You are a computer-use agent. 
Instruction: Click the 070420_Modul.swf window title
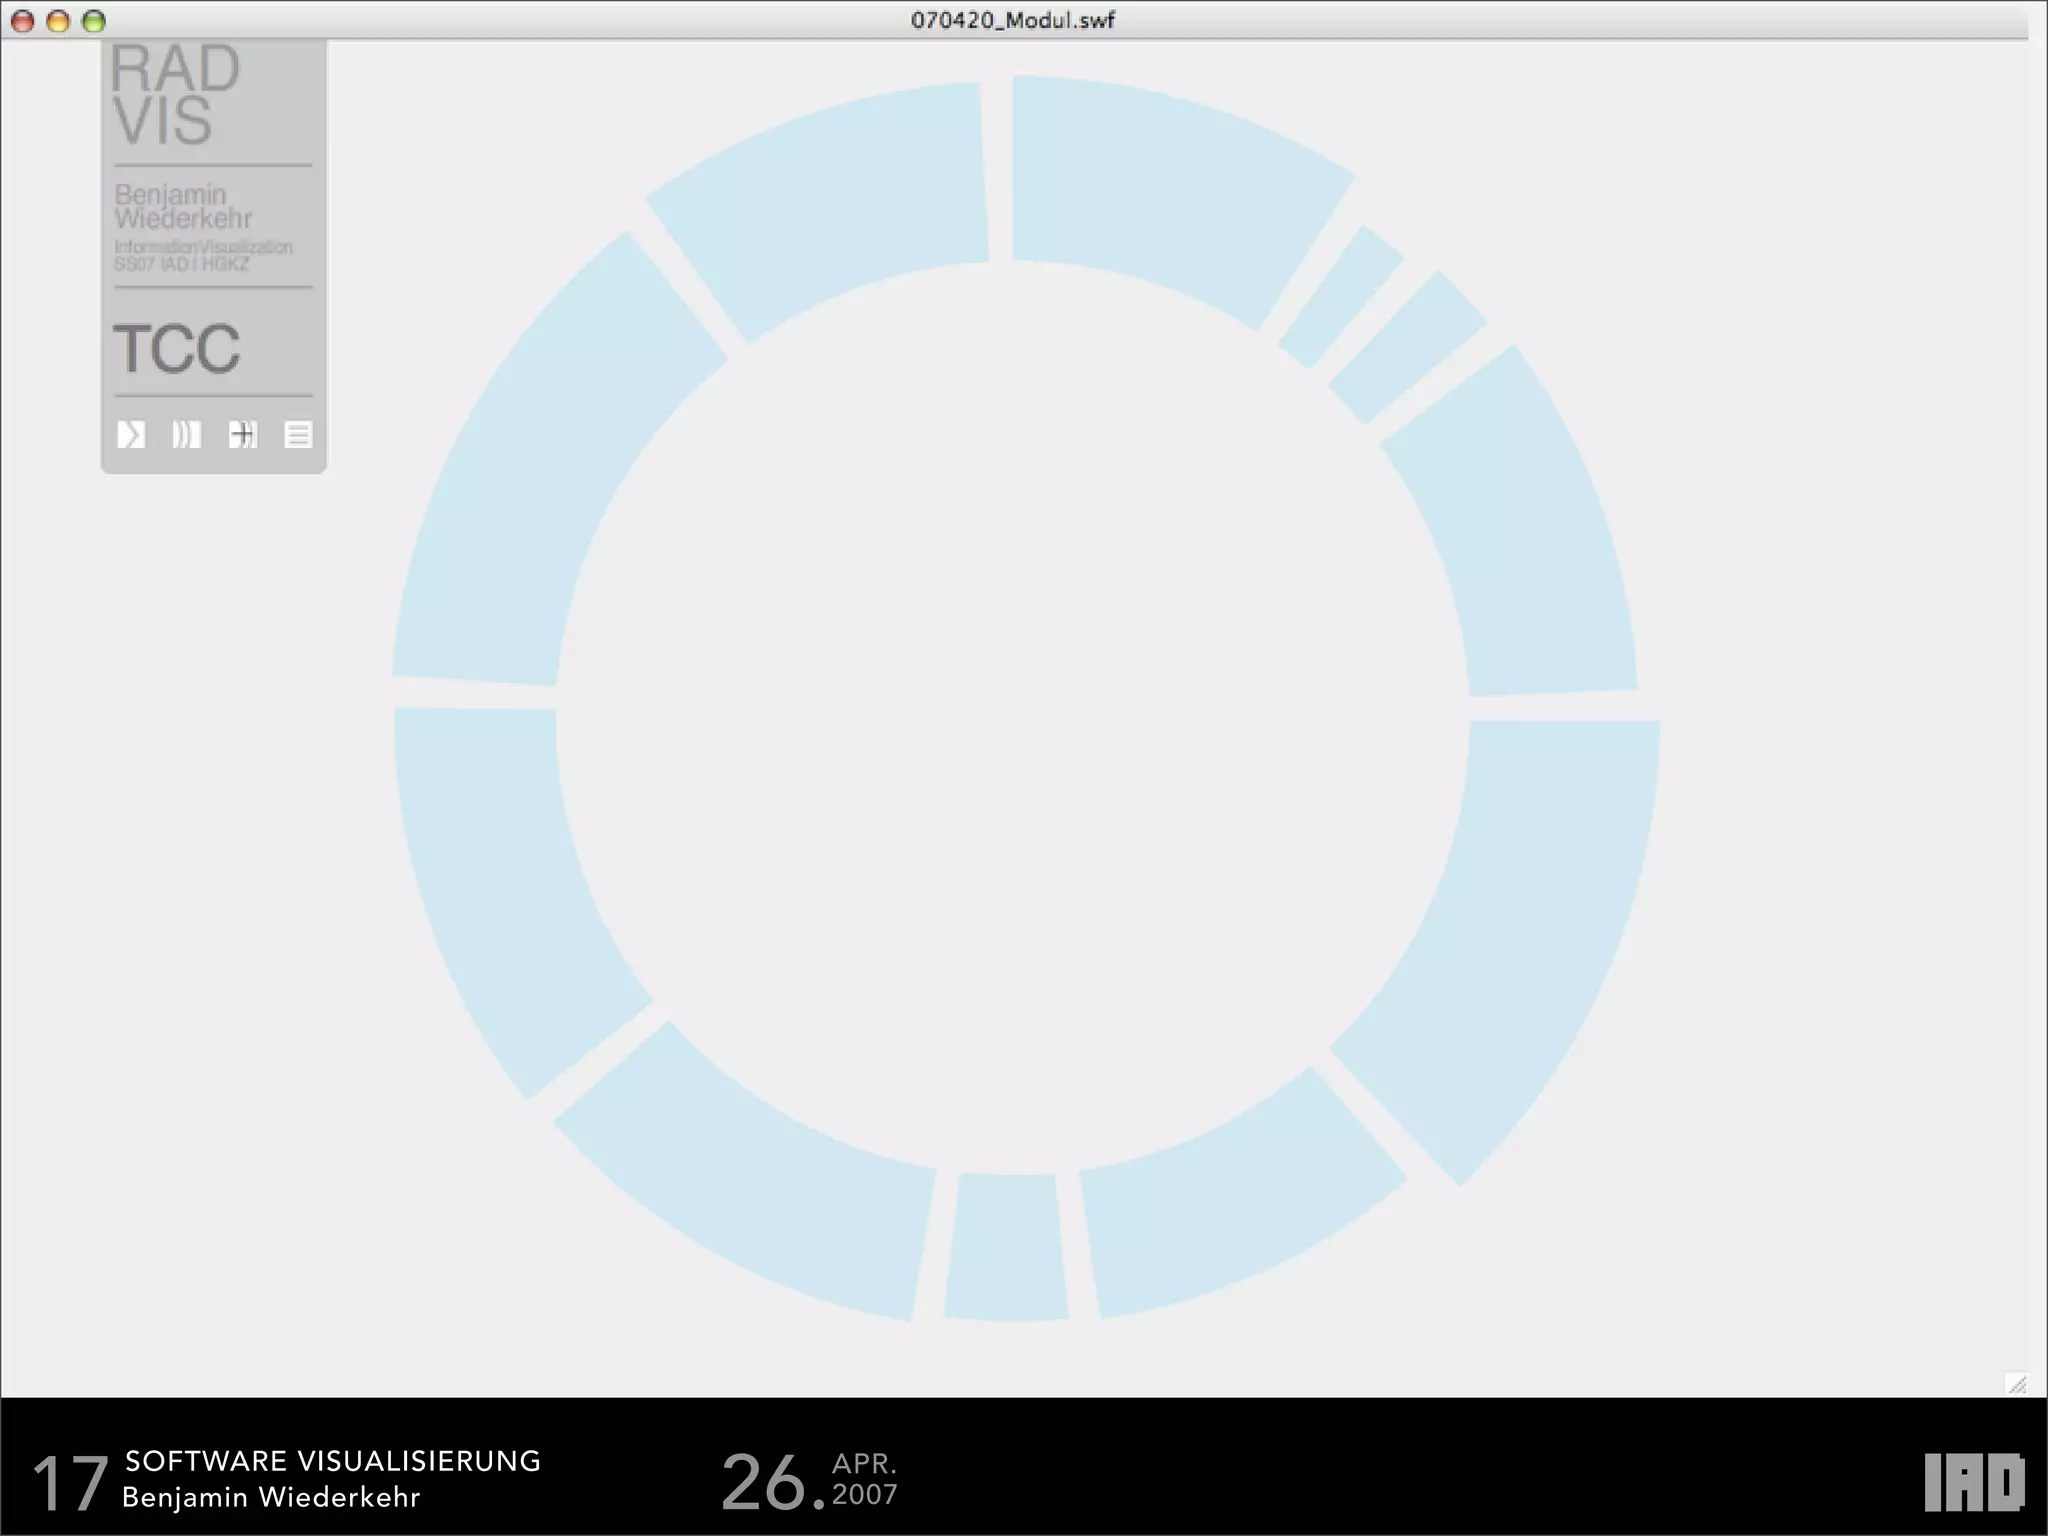point(1012,20)
